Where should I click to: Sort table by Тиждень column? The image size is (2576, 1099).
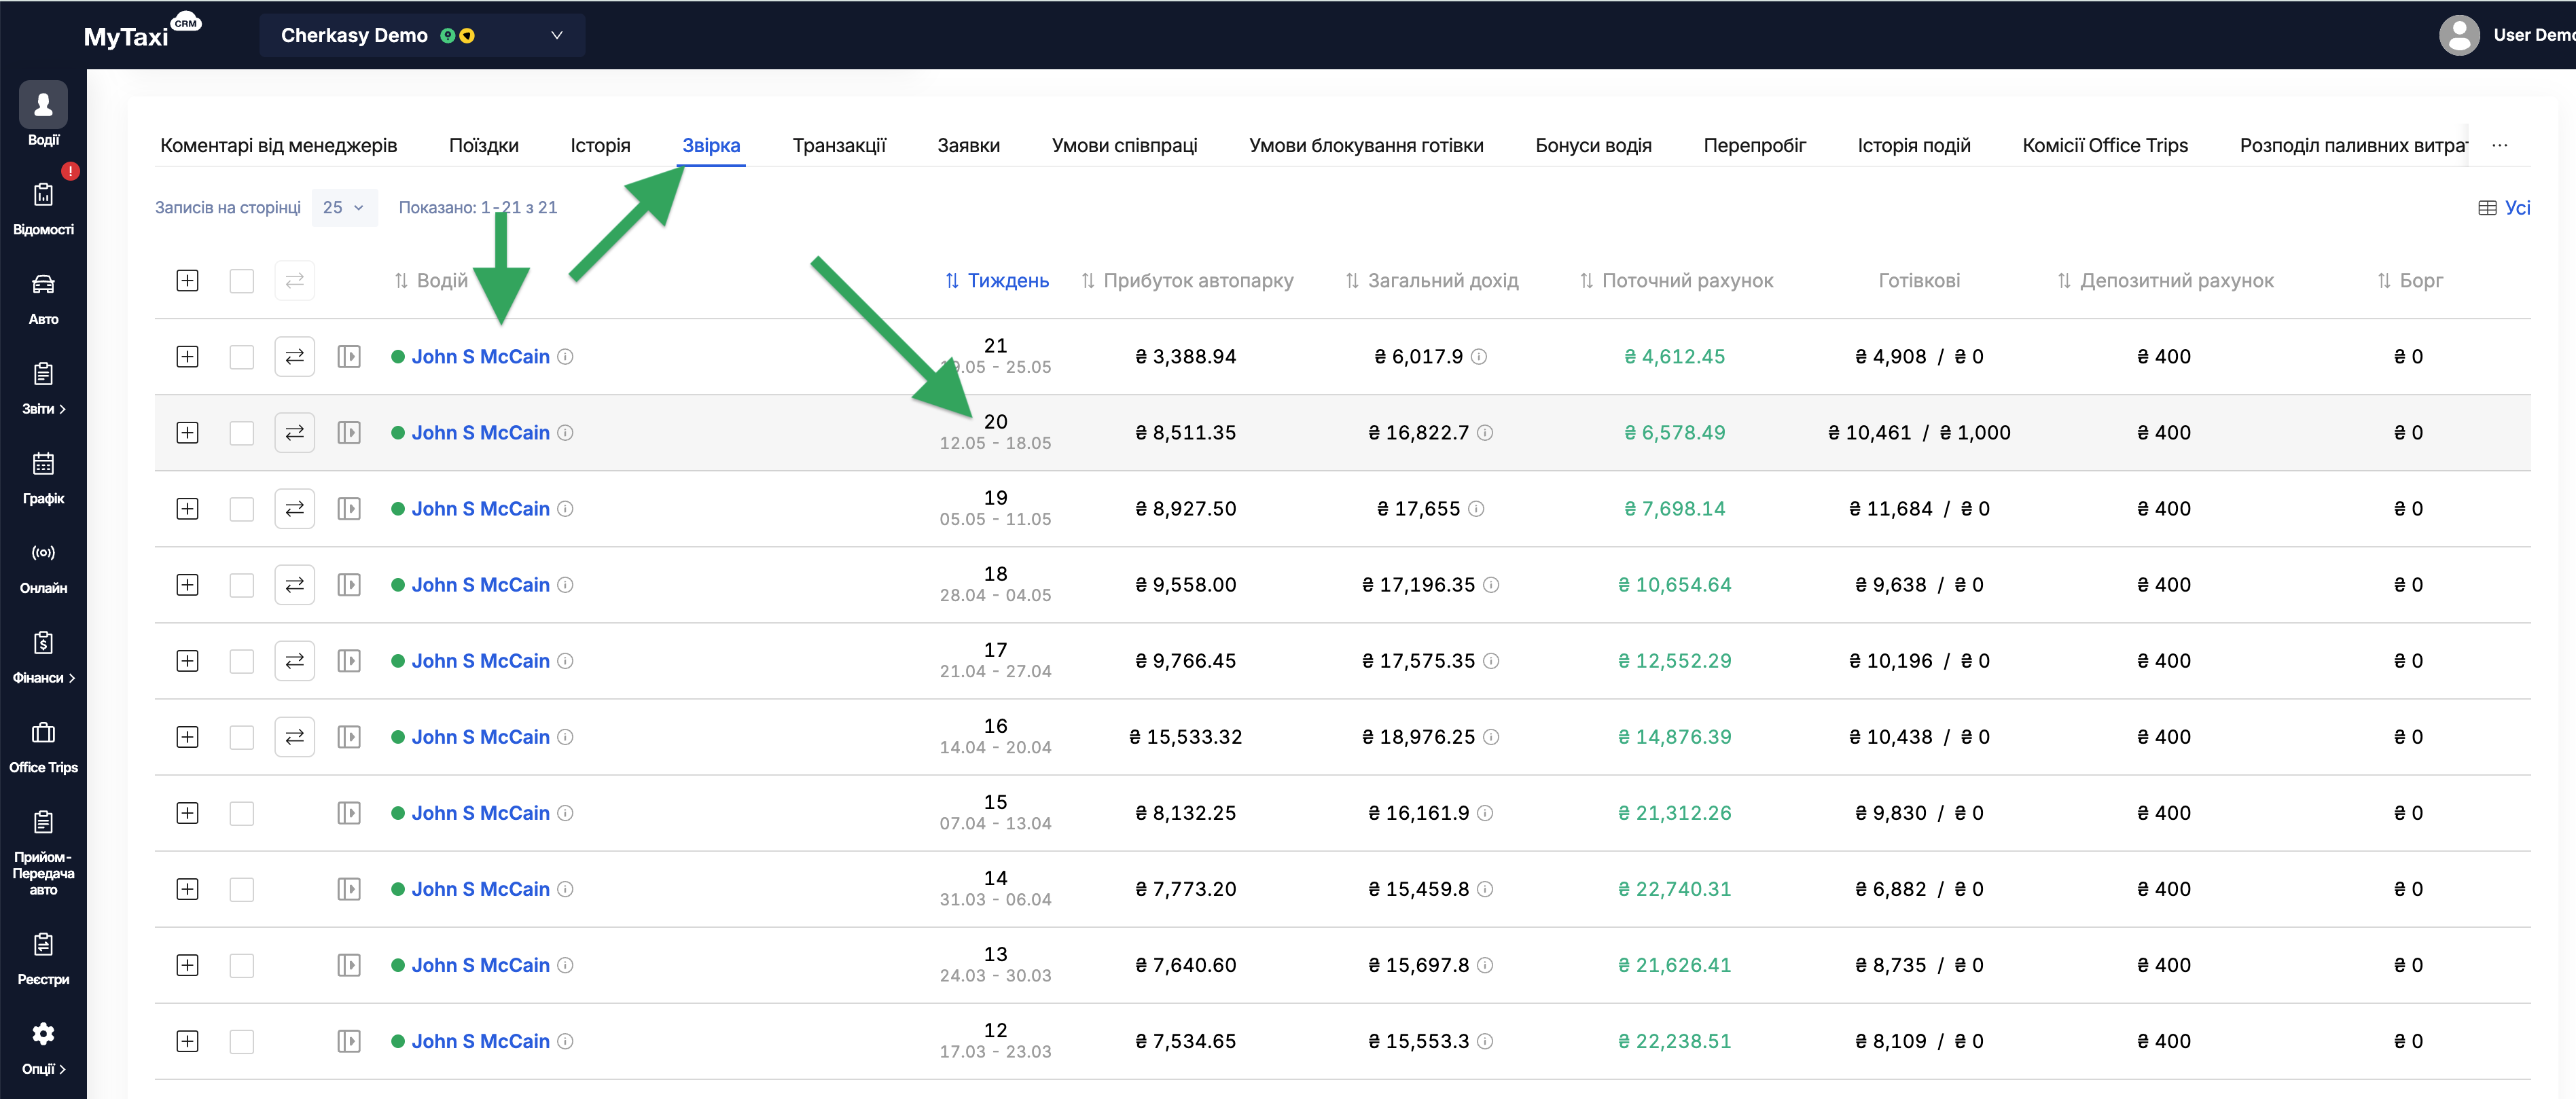(x=997, y=281)
